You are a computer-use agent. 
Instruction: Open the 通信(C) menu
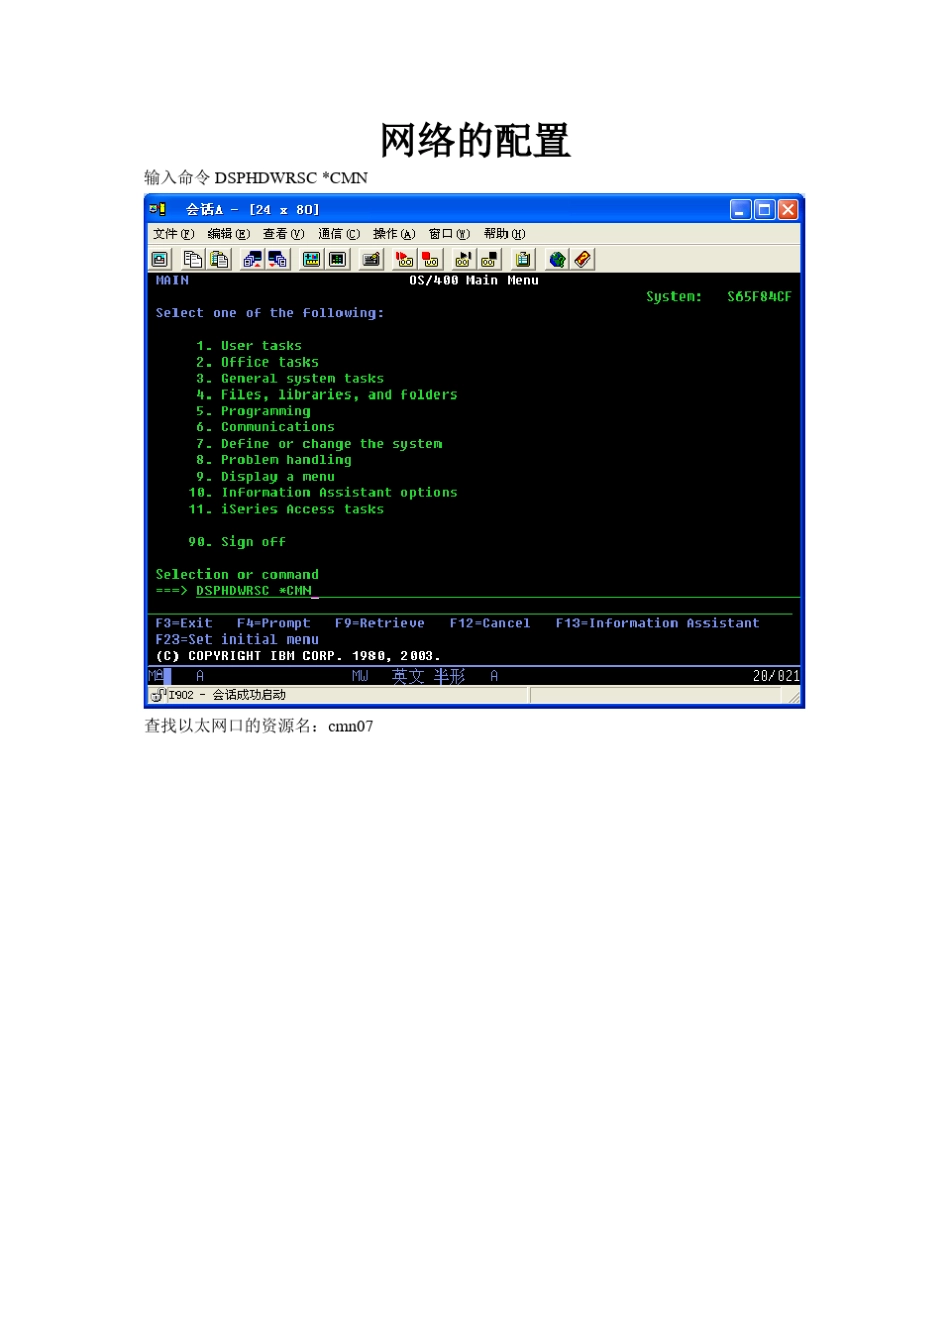coord(339,234)
